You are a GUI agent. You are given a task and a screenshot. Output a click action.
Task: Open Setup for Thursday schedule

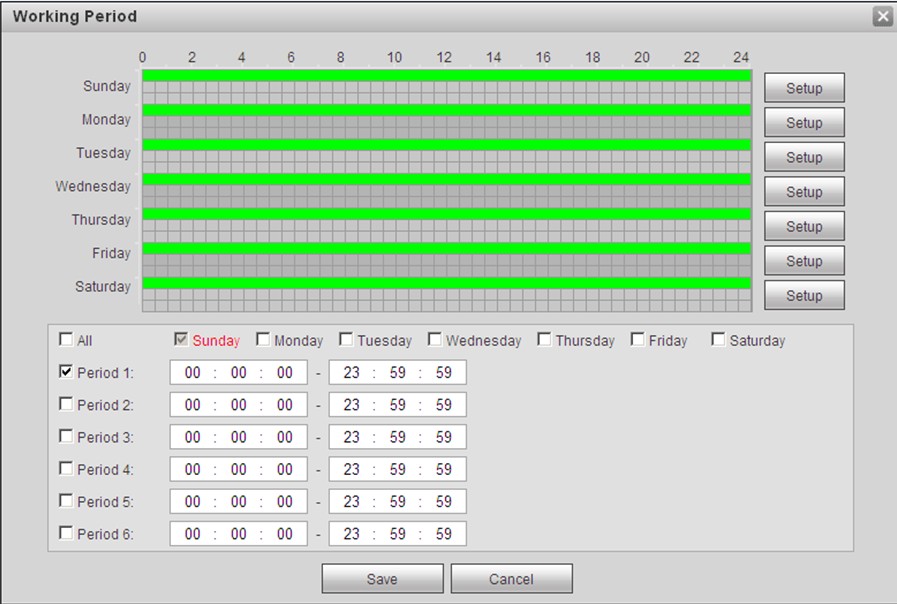804,226
